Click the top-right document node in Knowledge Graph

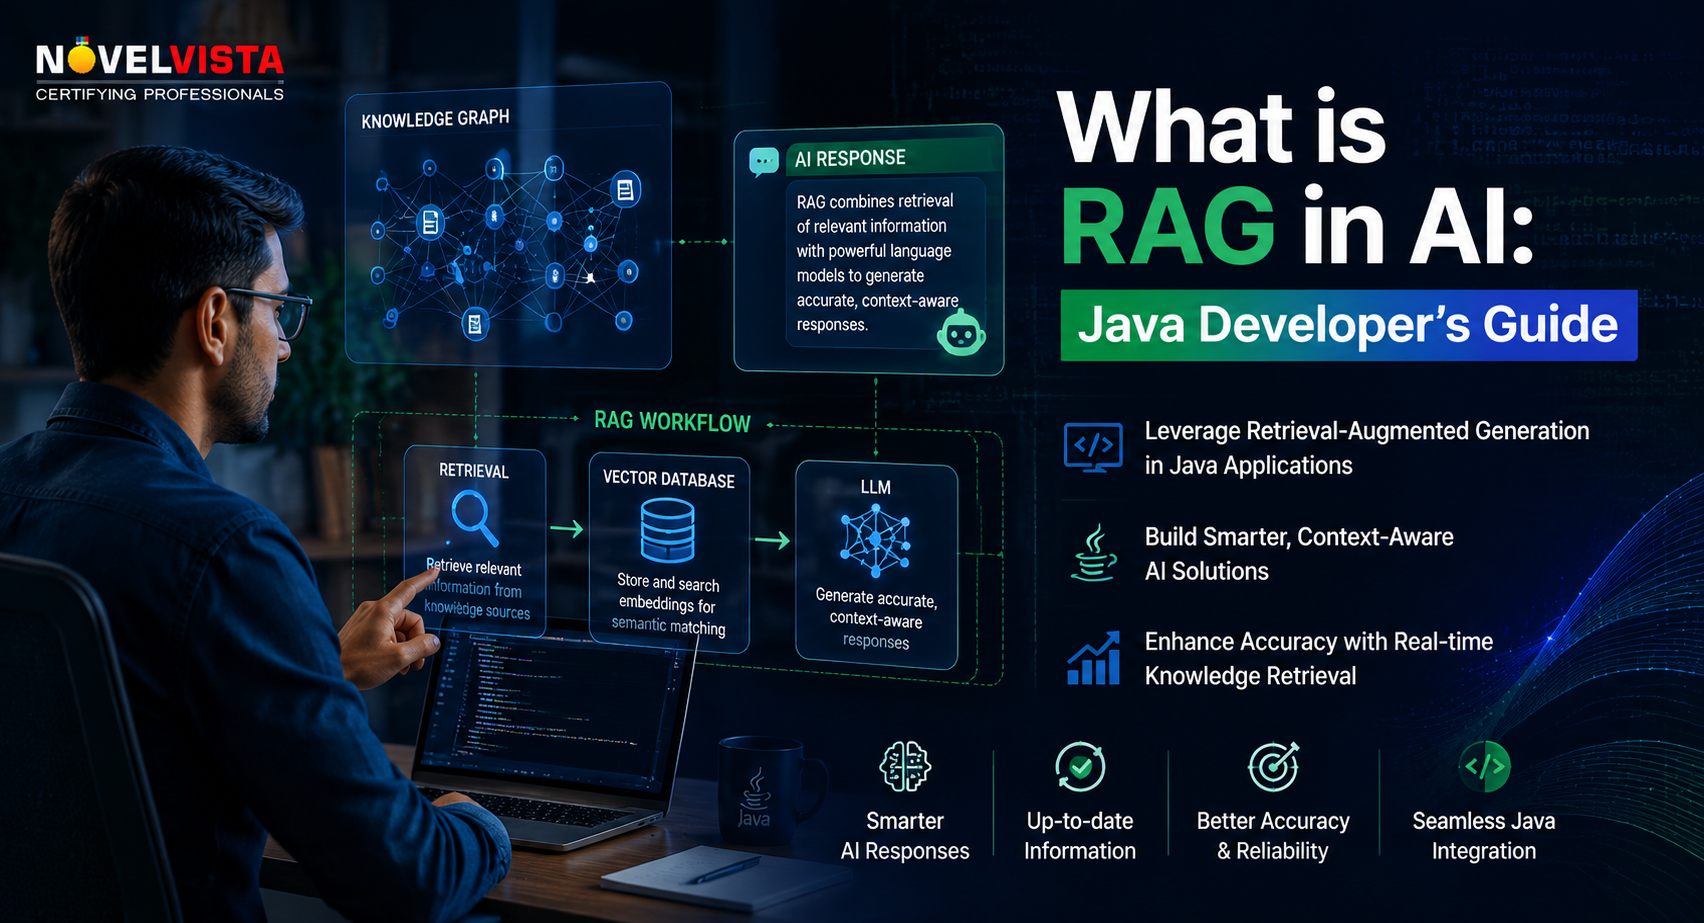tap(625, 189)
